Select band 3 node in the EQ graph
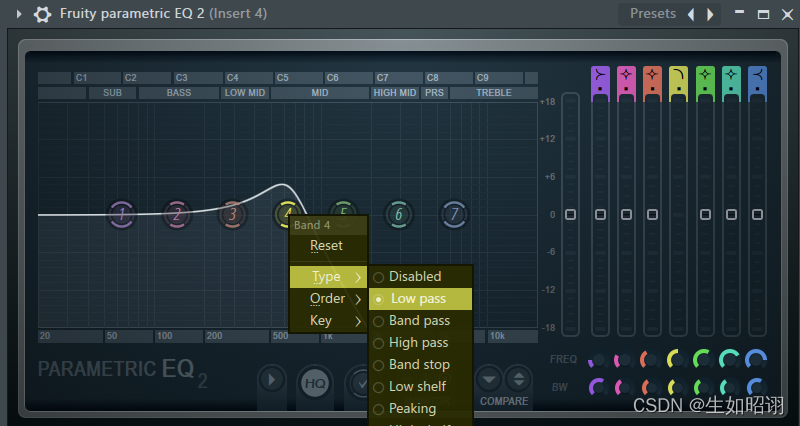 coord(232,214)
